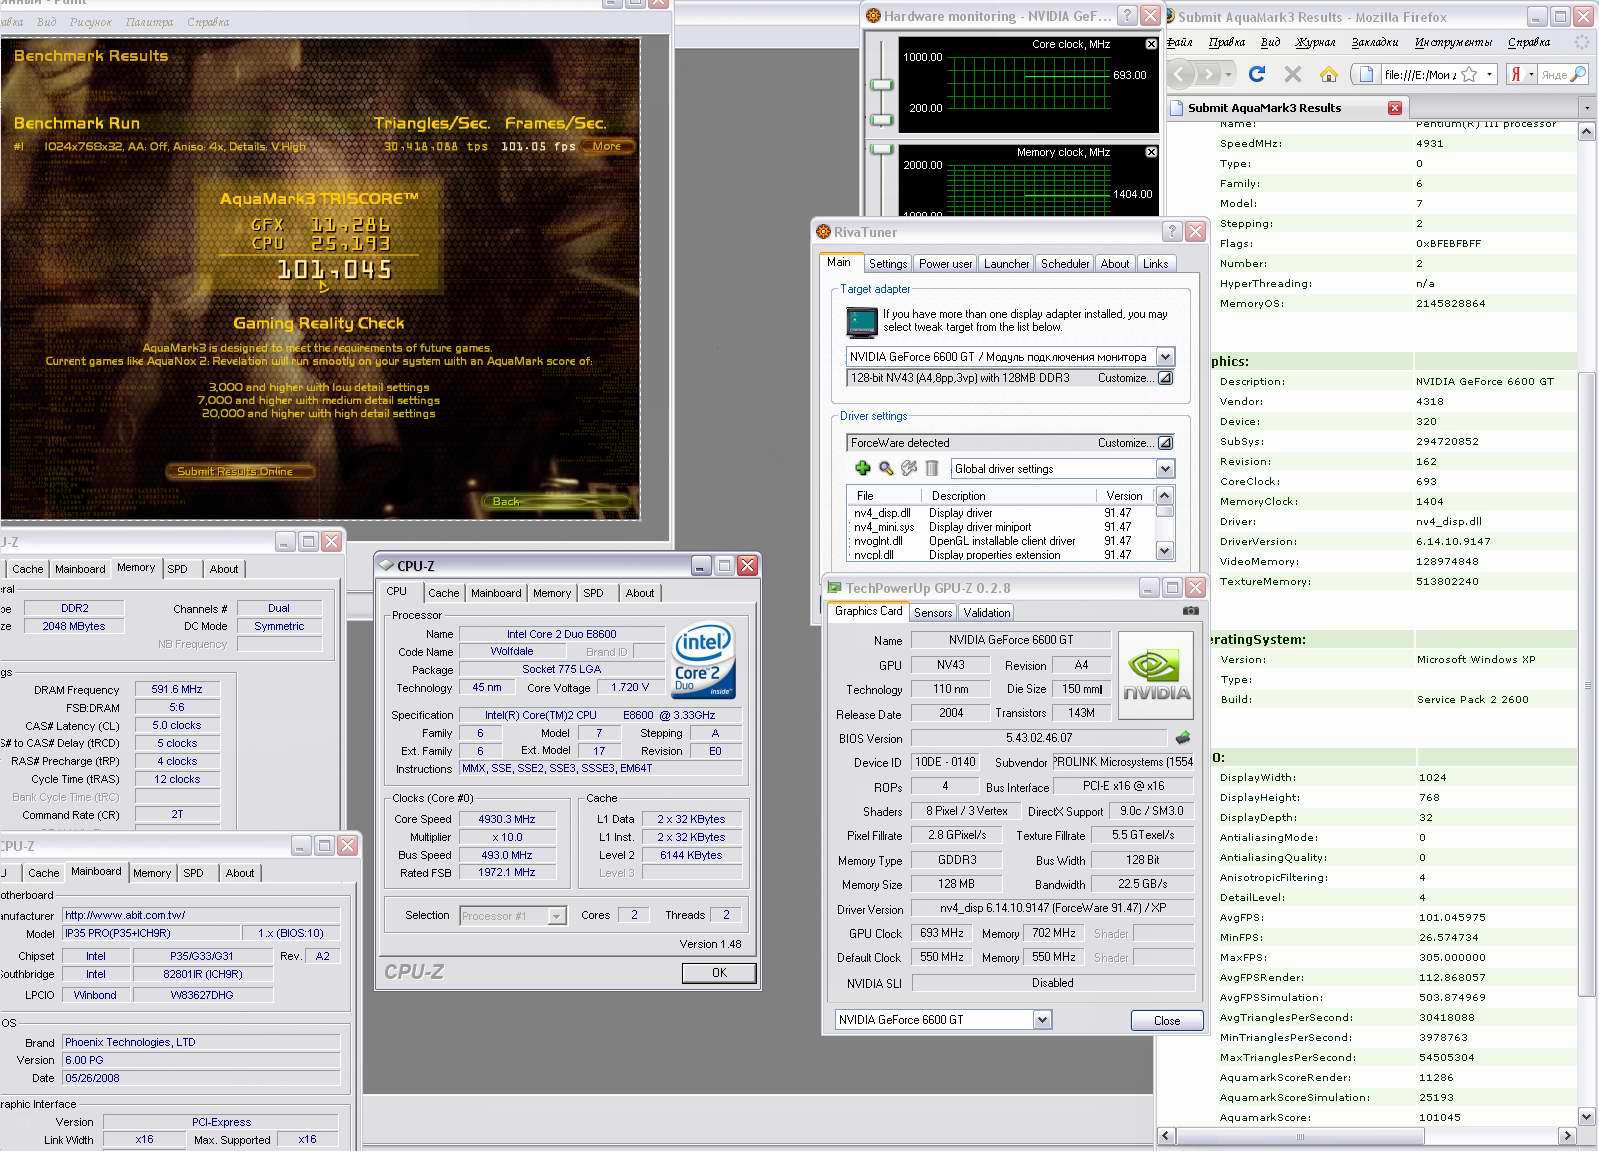
Task: Click the help question mark in RivaTuner title bar
Action: coord(1173,231)
